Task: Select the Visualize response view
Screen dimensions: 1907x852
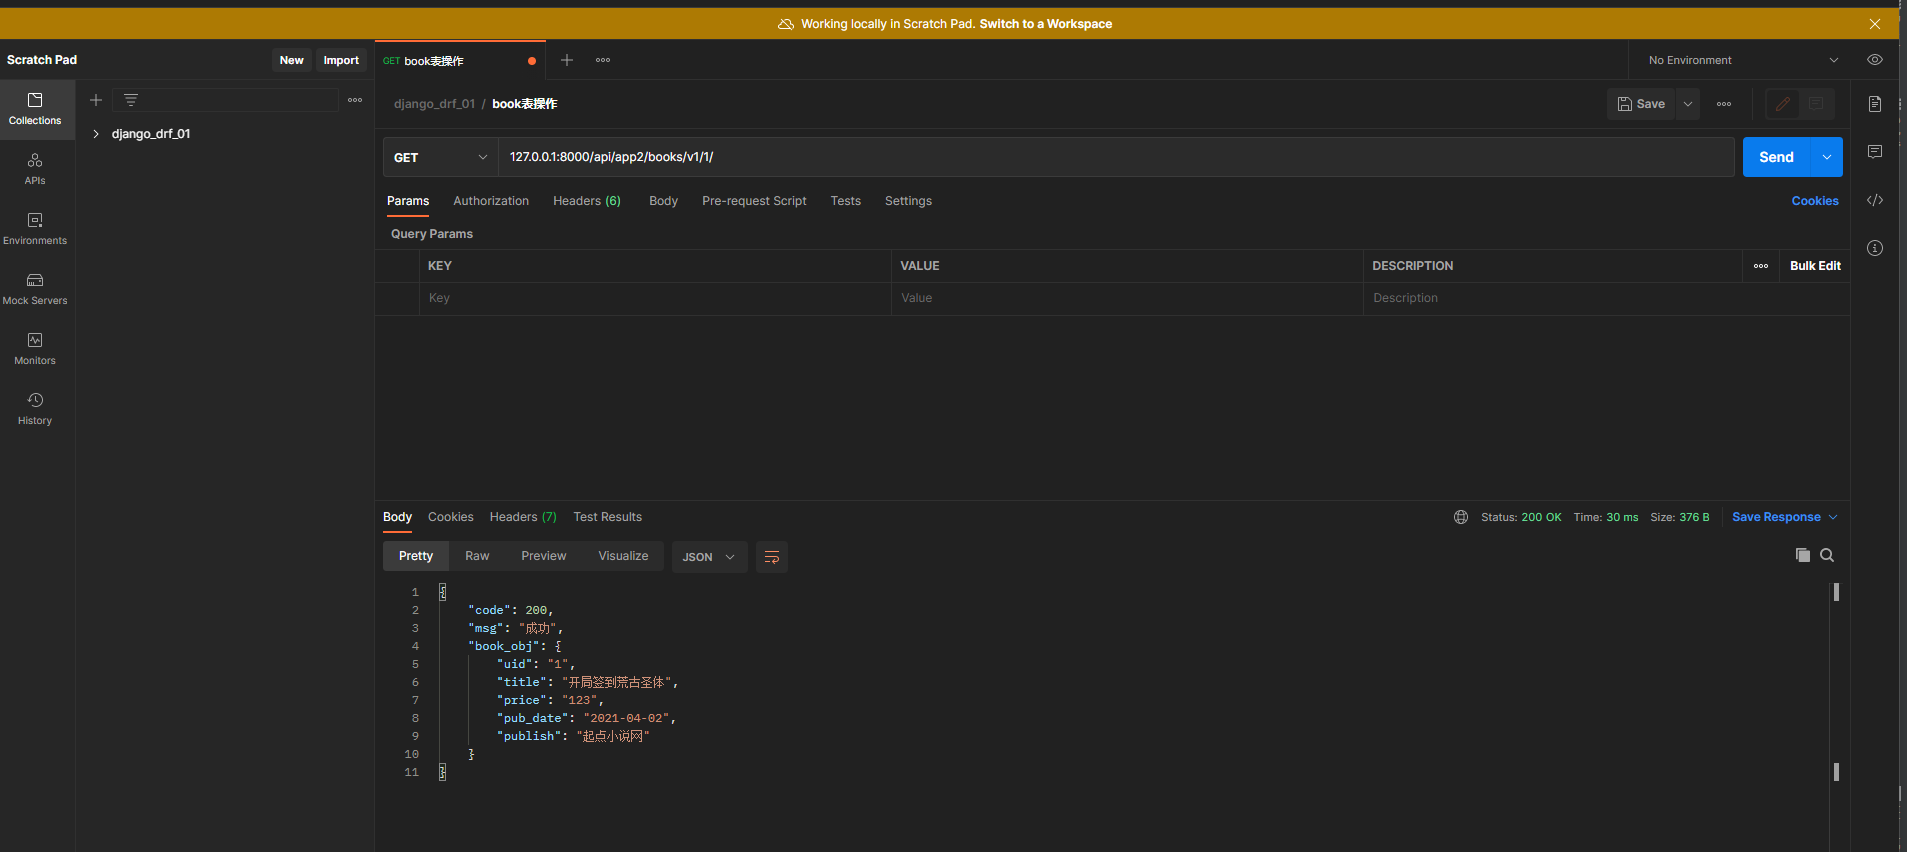Action: click(623, 556)
